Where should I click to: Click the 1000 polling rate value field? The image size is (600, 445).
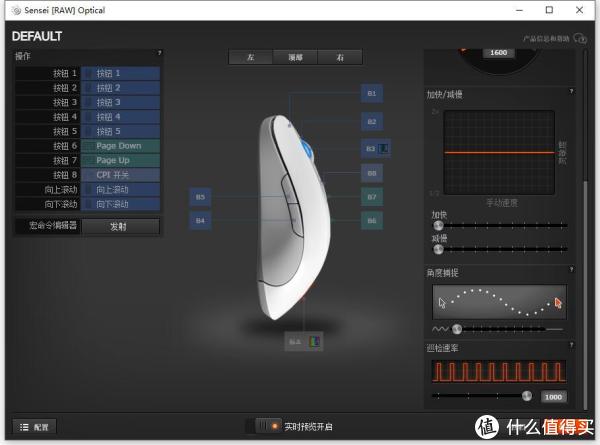tap(553, 397)
